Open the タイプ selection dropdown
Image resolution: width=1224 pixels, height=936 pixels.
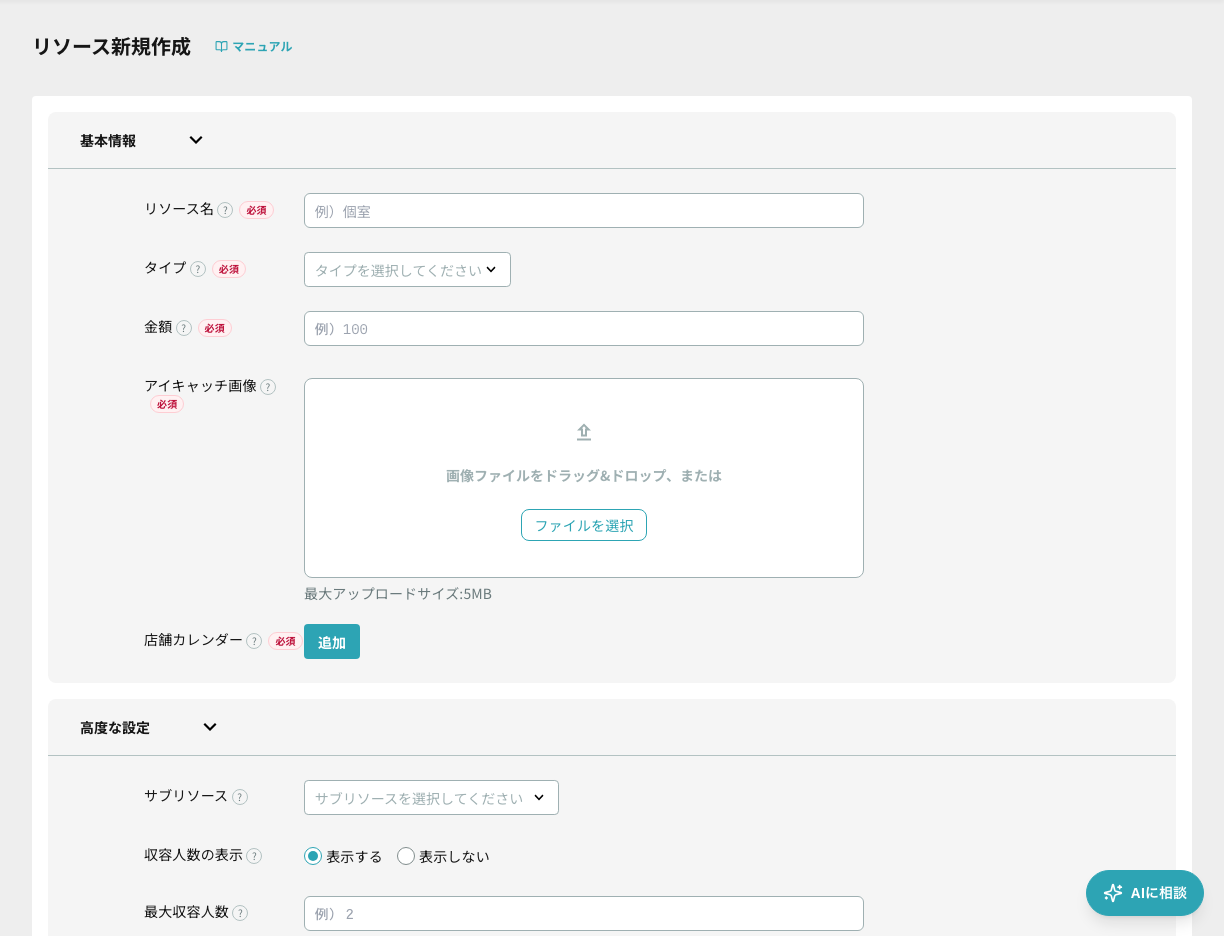(407, 270)
